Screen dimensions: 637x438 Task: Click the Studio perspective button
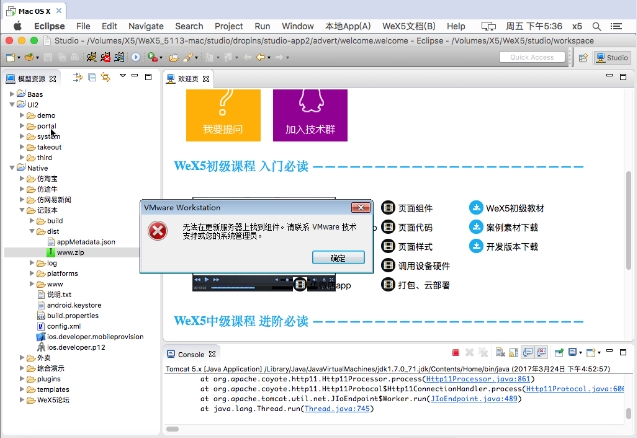click(x=613, y=58)
